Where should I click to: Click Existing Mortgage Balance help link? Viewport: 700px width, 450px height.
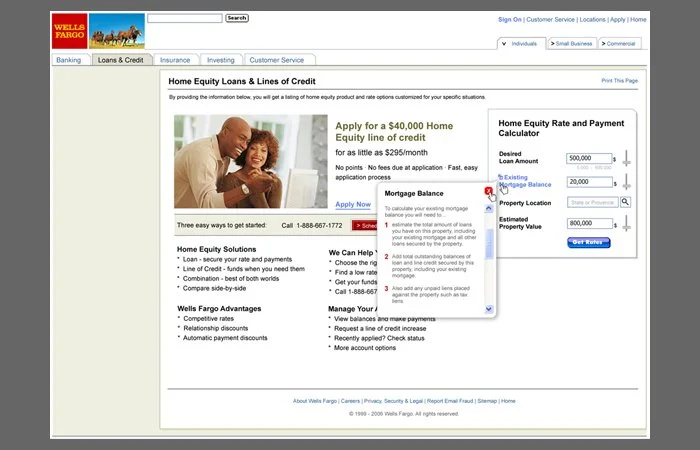(x=525, y=181)
